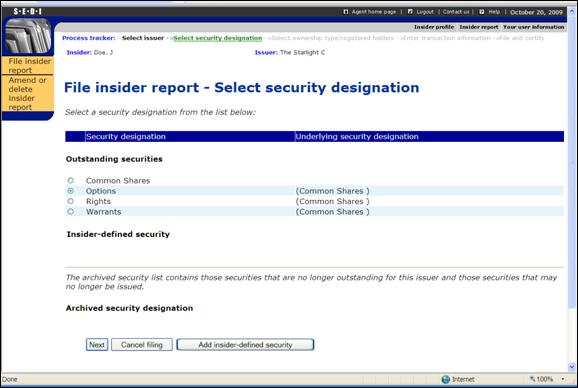The height and width of the screenshot is (388, 578).
Task: Open File insider report sidebar item
Action: coord(28,66)
